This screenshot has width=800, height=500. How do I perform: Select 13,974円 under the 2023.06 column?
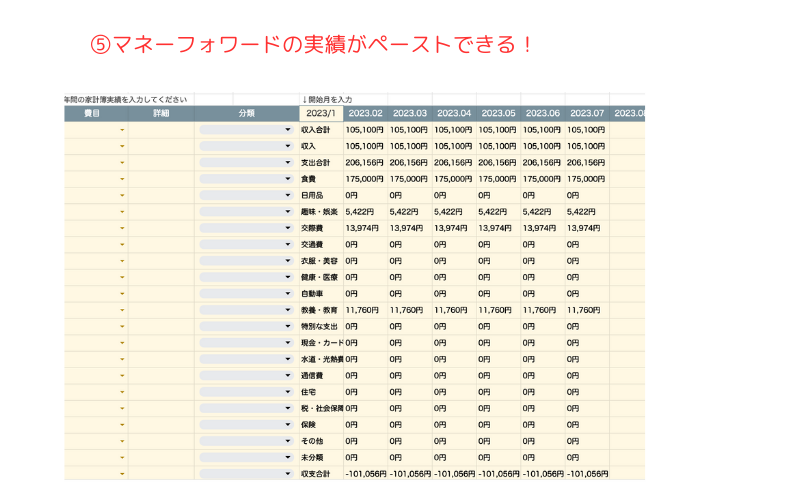pos(543,228)
